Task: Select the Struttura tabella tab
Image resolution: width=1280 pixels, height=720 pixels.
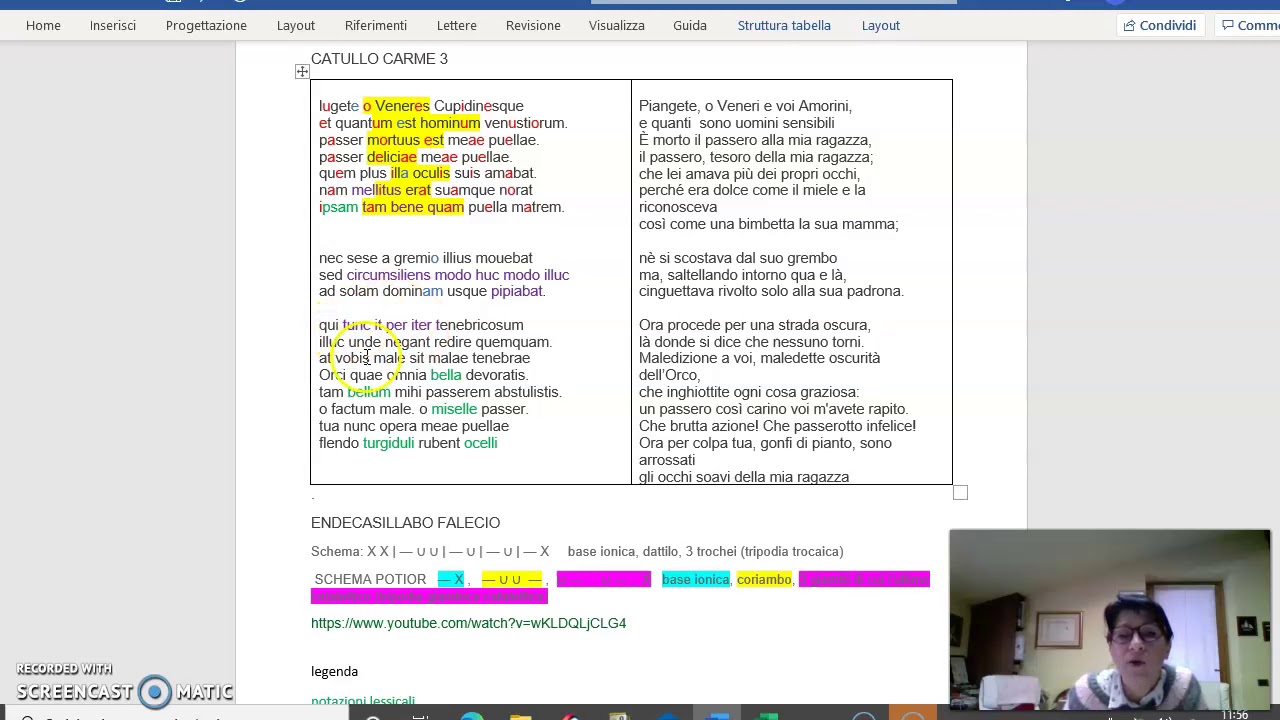Action: pyautogui.click(x=784, y=25)
